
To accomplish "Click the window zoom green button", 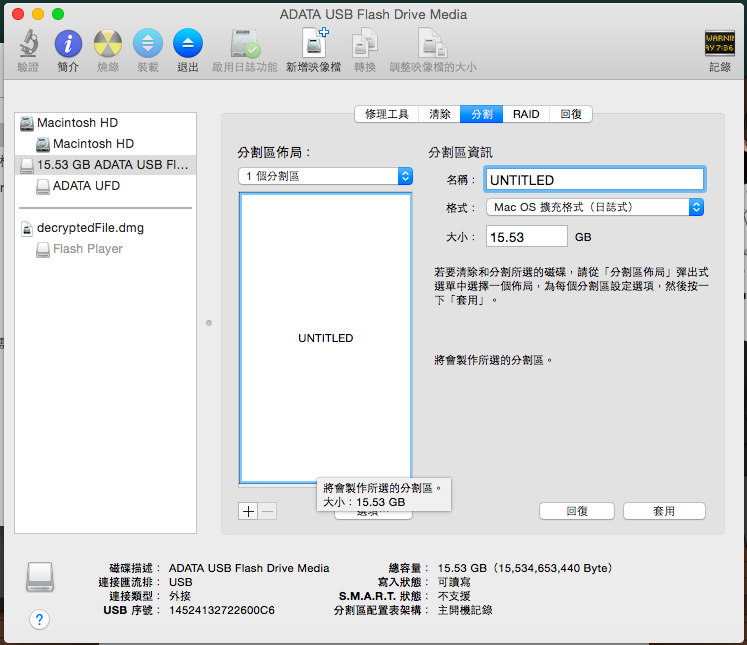I will [x=58, y=14].
